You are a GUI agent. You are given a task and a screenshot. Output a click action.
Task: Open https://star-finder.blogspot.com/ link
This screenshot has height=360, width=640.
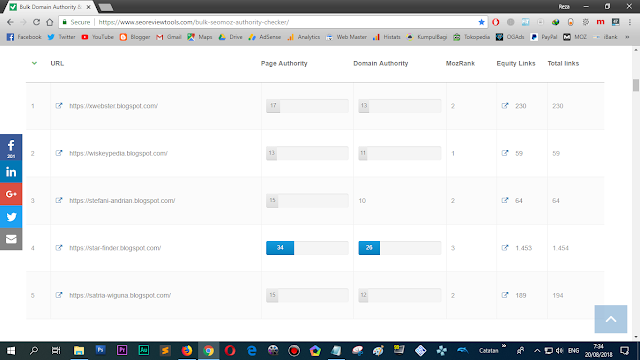pyautogui.click(x=115, y=248)
